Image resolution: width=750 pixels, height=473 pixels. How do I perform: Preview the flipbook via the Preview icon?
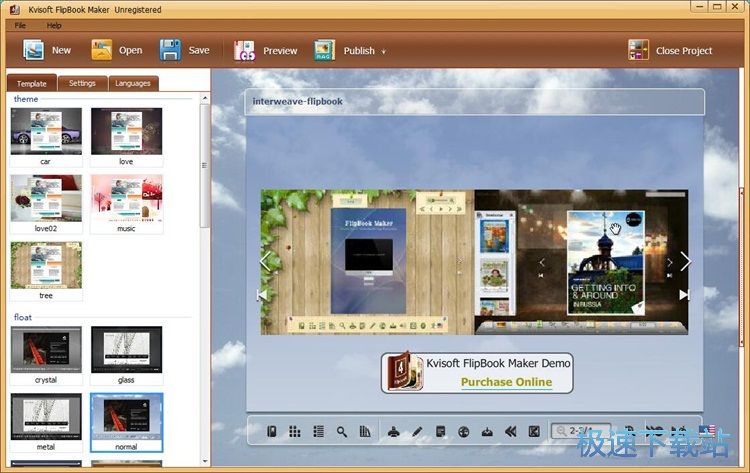point(244,50)
